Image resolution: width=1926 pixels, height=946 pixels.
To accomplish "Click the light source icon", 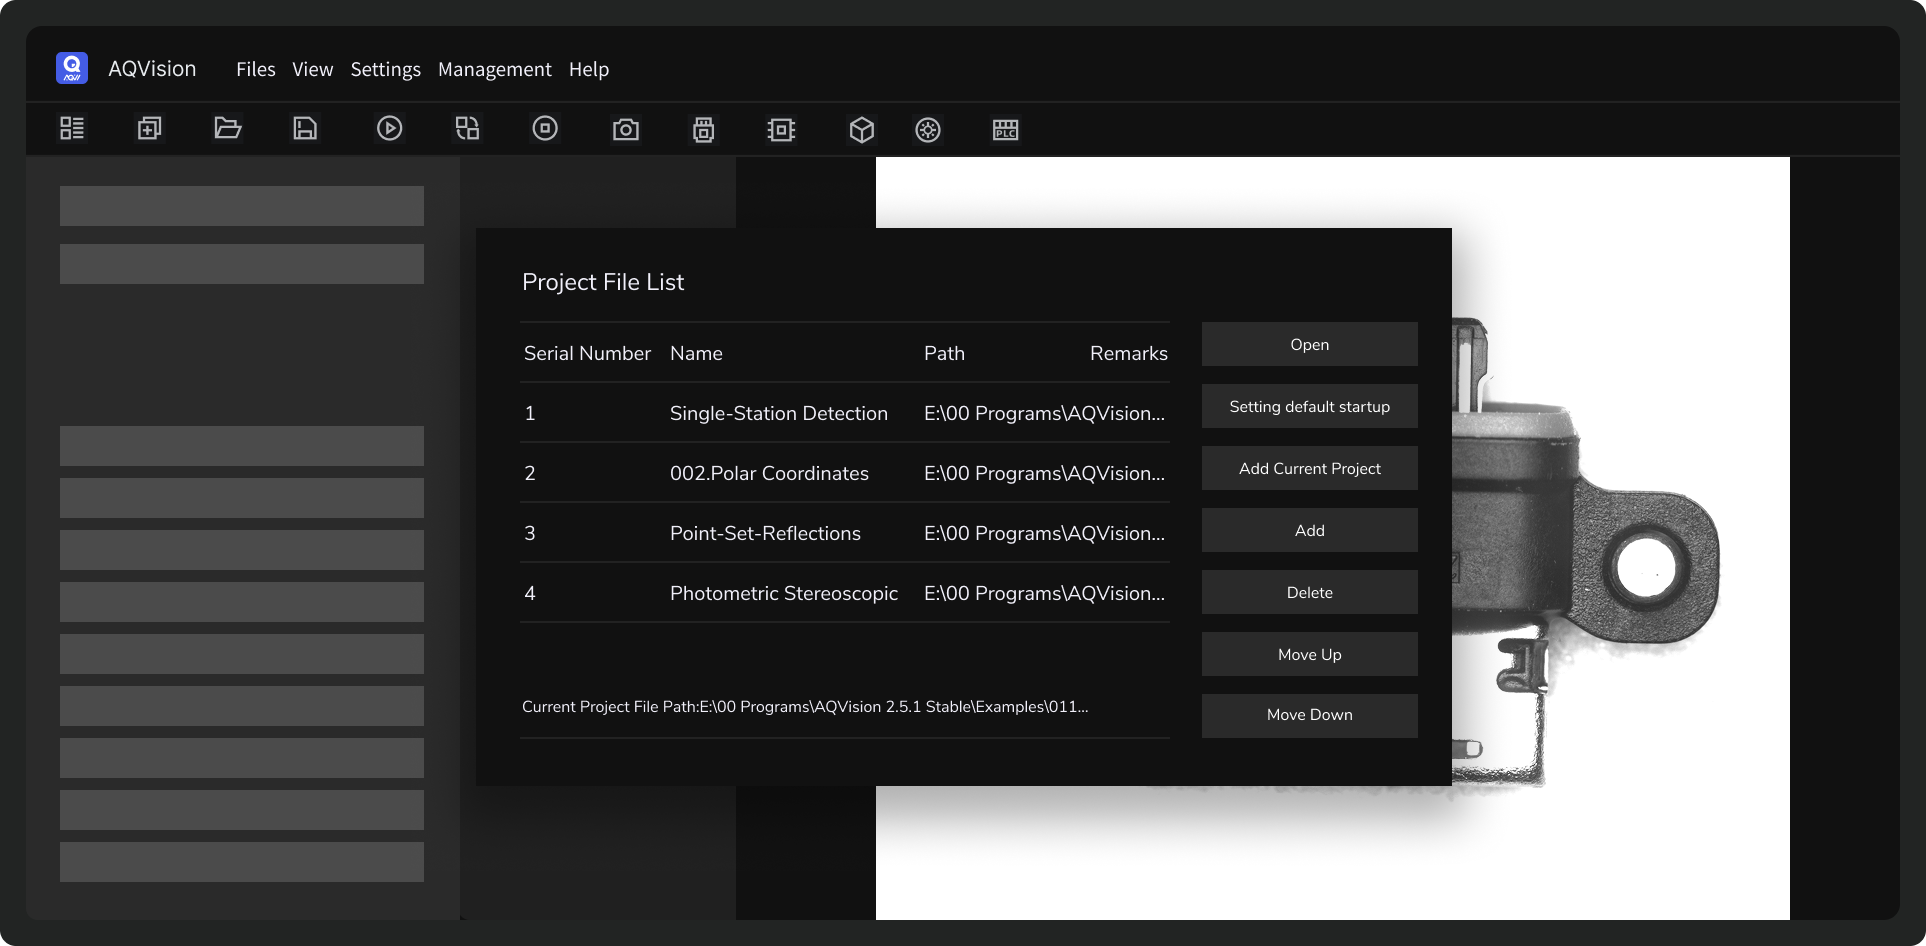I will point(928,130).
